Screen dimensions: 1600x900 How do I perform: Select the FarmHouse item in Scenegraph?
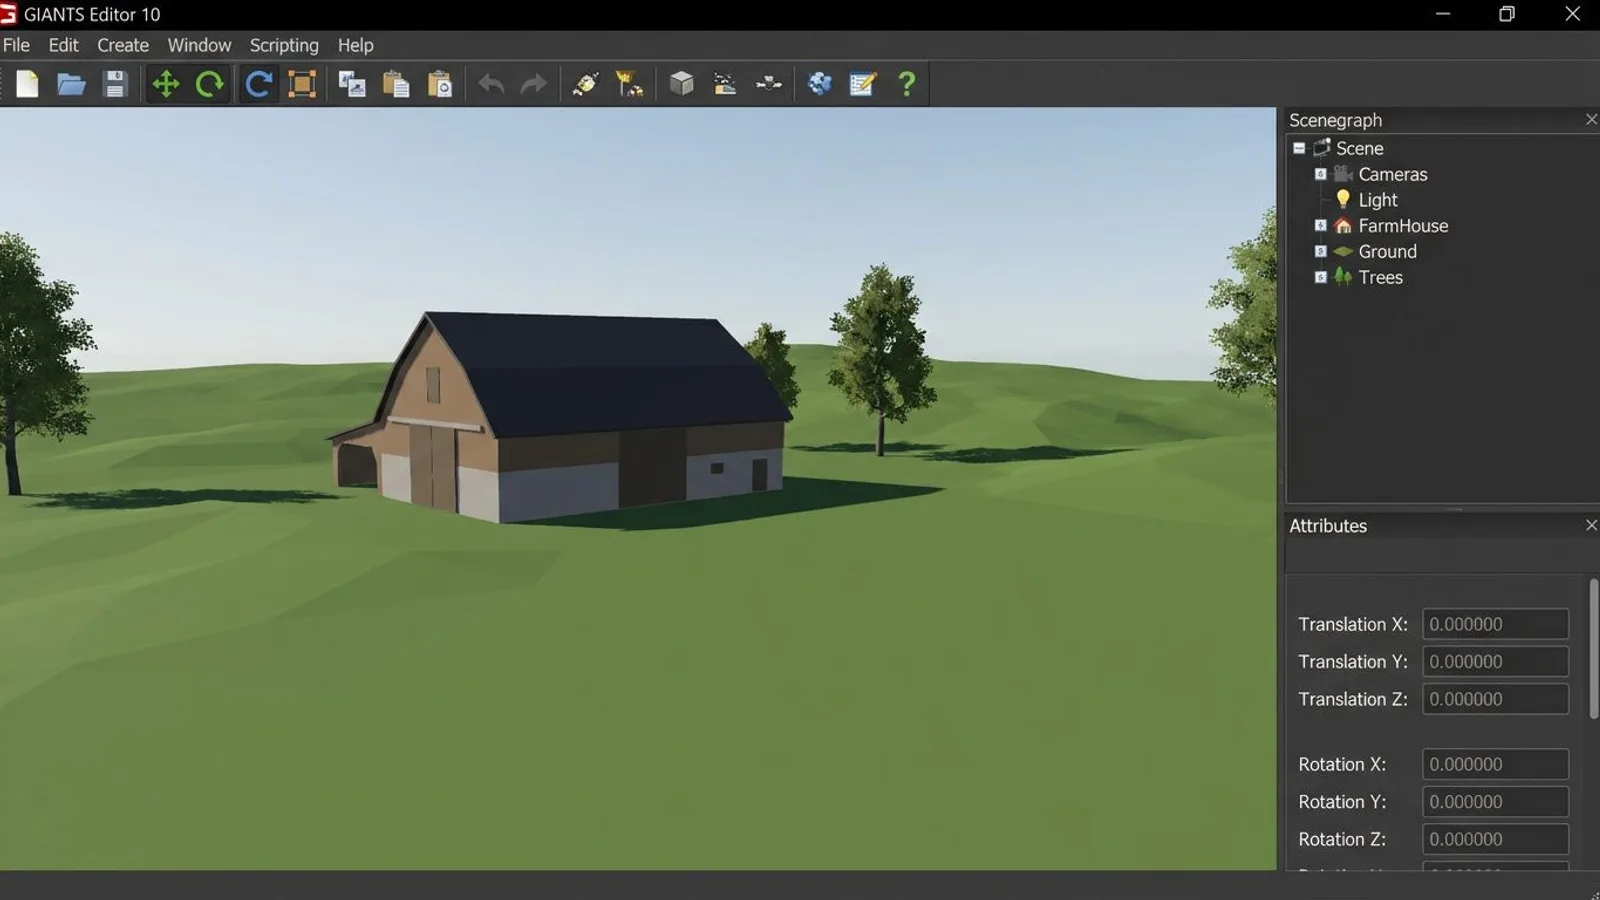tap(1402, 226)
